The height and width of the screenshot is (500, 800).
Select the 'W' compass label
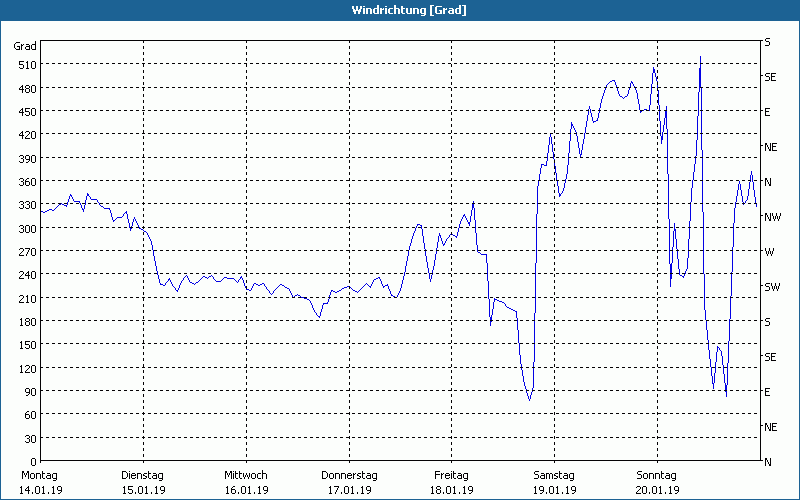point(769,252)
